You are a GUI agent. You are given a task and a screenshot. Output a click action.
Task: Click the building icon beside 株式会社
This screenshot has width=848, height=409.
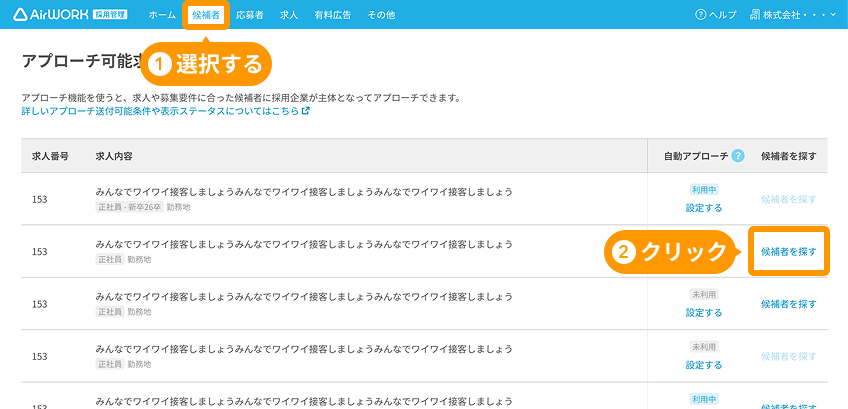coord(755,15)
